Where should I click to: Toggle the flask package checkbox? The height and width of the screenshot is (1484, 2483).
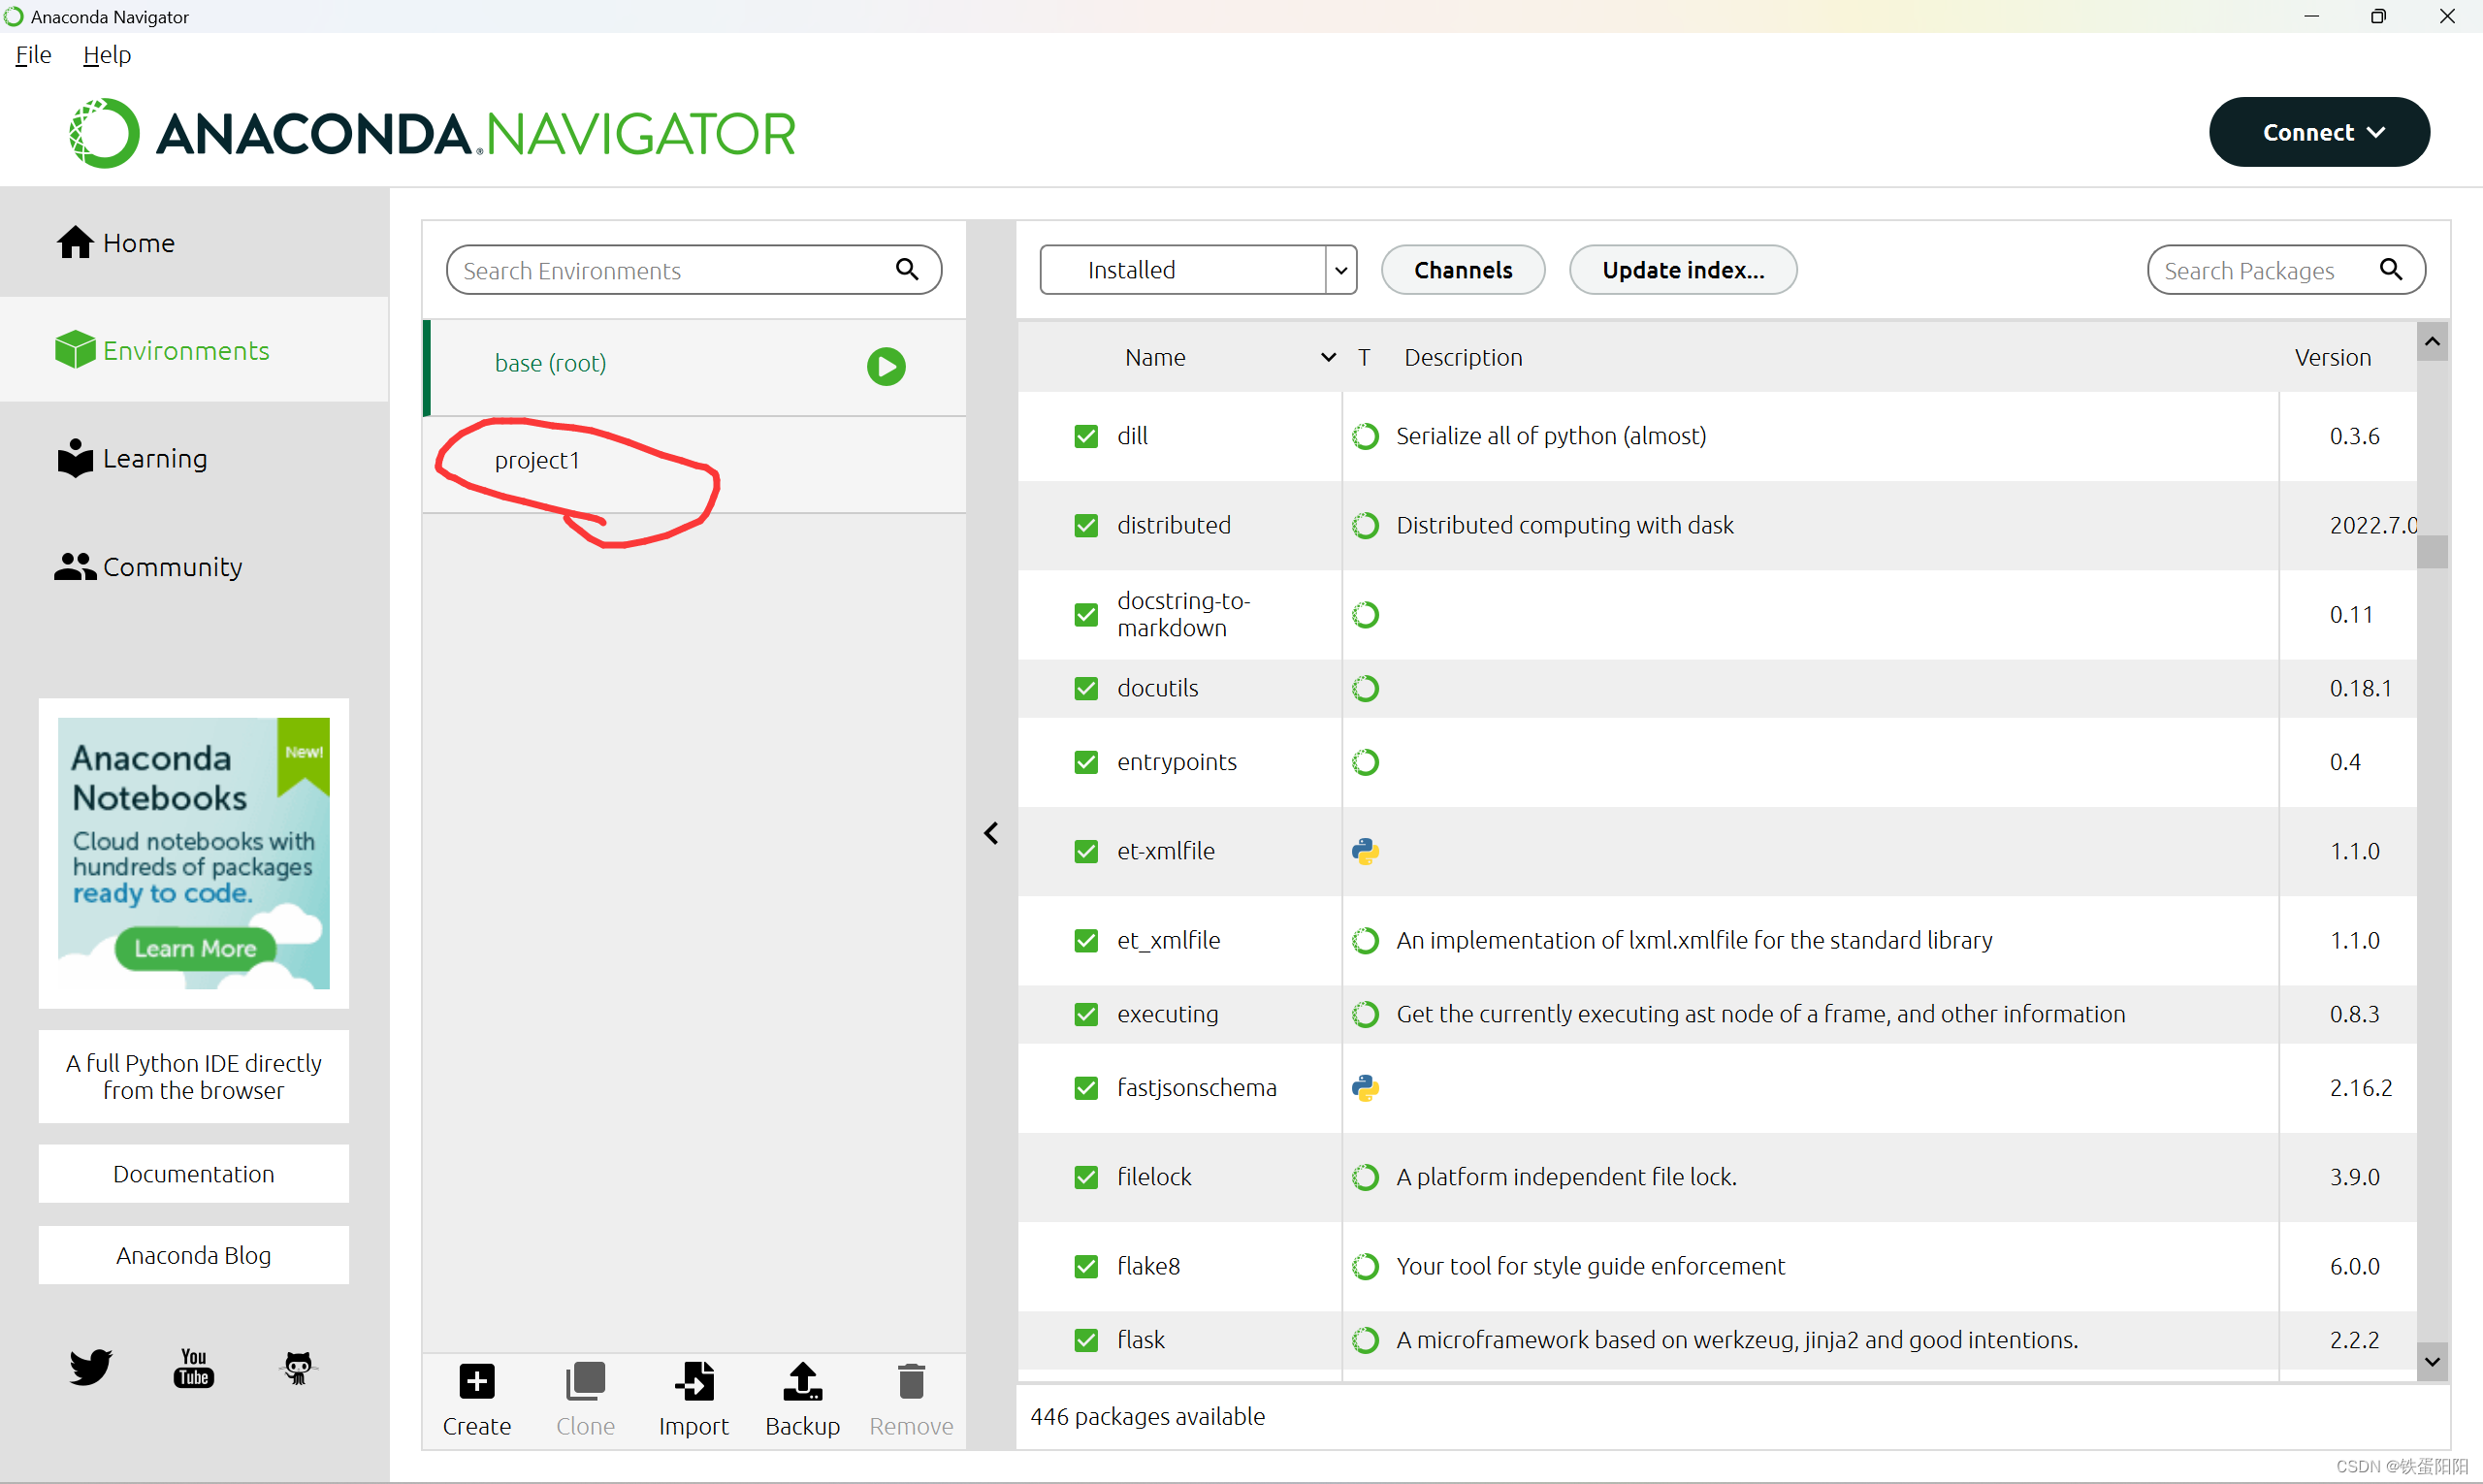[1085, 1340]
